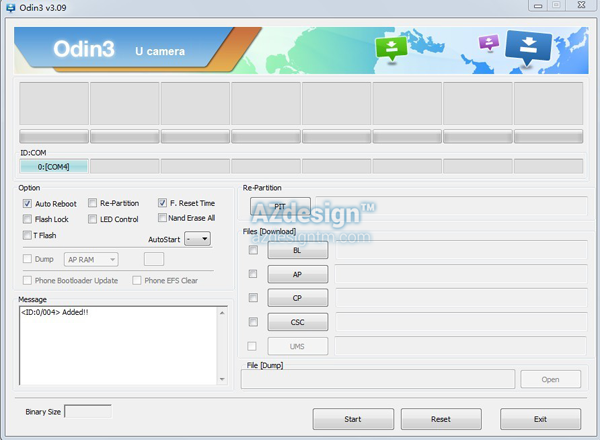
Task: Check the box next to AP
Action: 253,274
